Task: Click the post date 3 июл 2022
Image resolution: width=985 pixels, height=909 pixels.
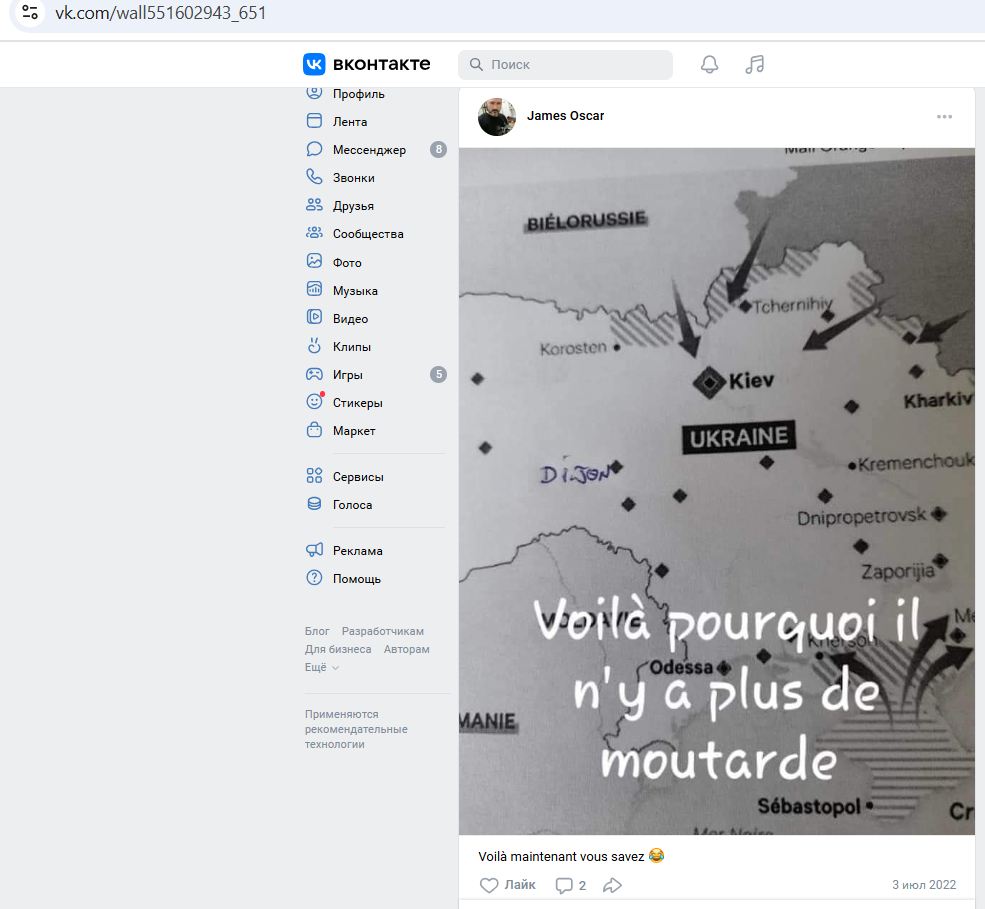Action: tap(924, 885)
